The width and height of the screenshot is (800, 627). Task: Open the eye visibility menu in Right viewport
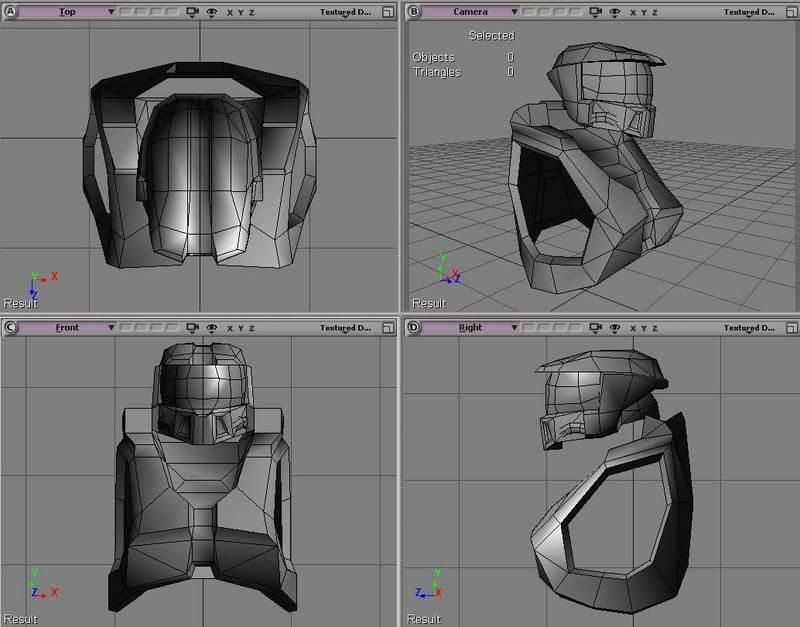click(615, 328)
